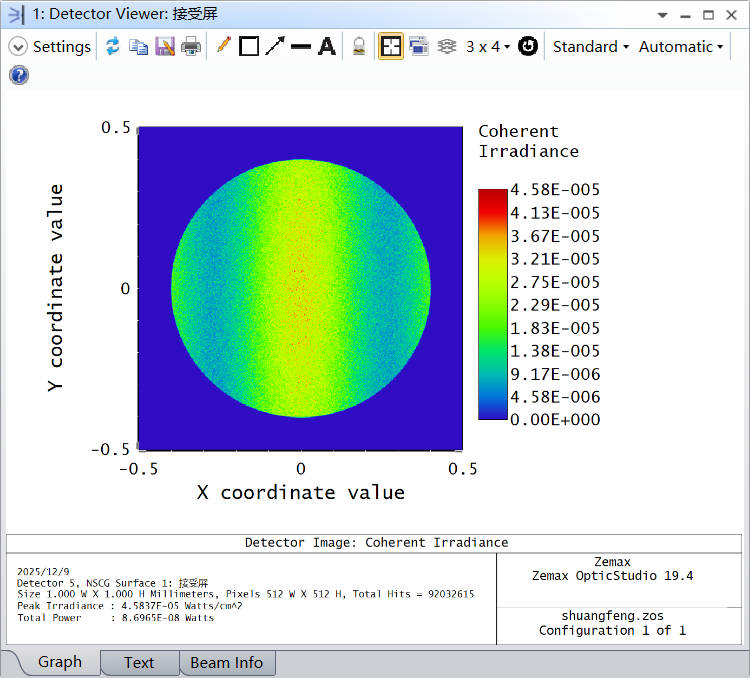The width and height of the screenshot is (750, 678).
Task: Click the Configuration 1 of 1 text
Action: [612, 631]
